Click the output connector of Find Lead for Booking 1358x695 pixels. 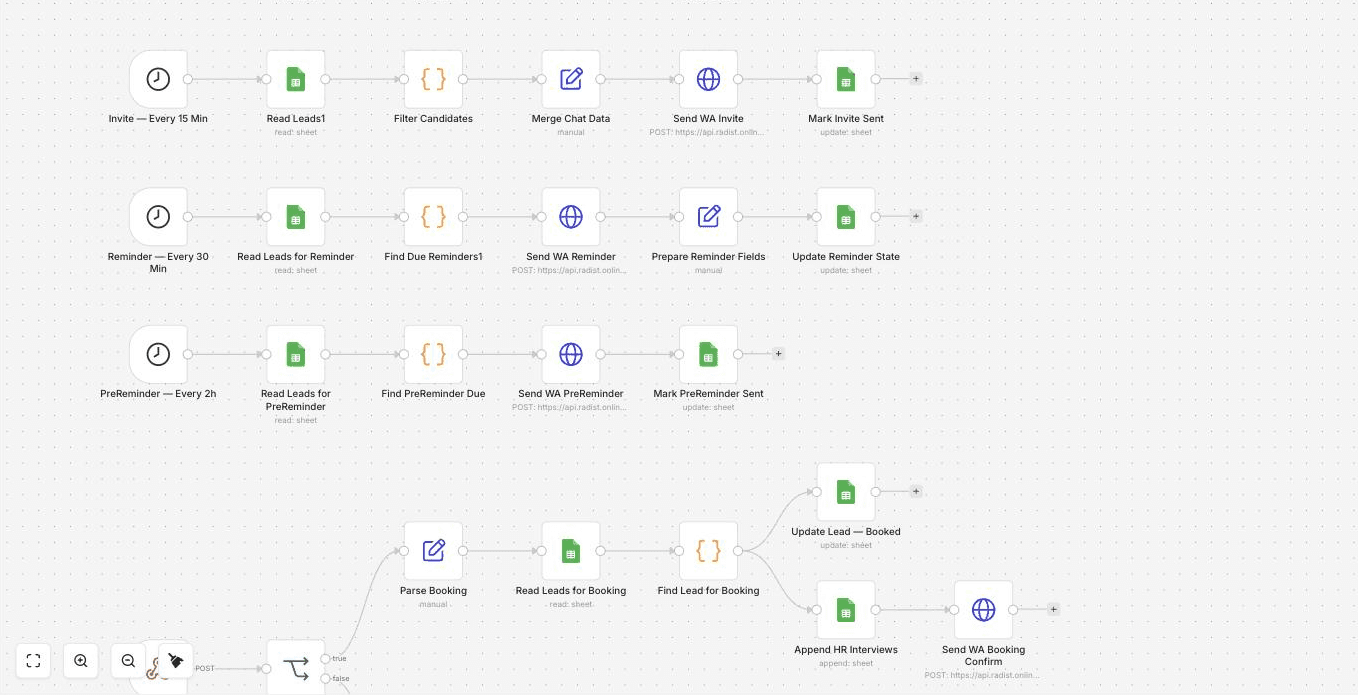pos(738,551)
